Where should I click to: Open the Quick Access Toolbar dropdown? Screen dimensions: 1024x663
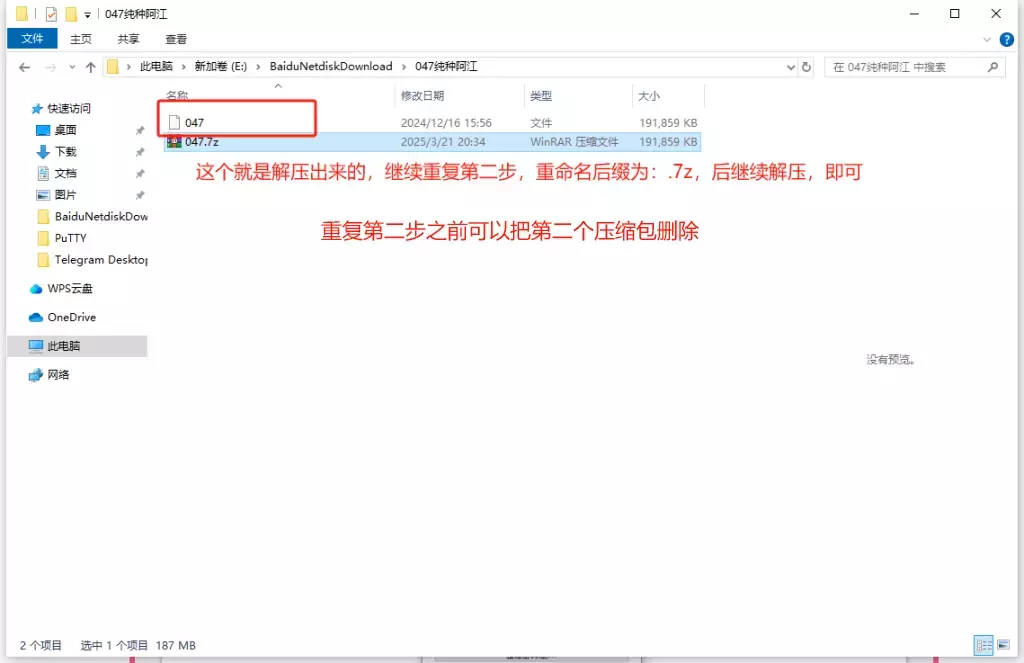coord(86,14)
